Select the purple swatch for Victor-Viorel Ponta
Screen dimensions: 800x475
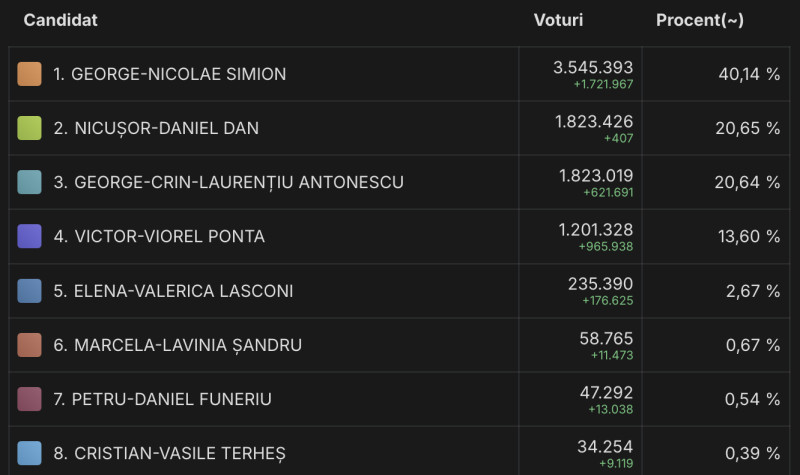point(30,236)
